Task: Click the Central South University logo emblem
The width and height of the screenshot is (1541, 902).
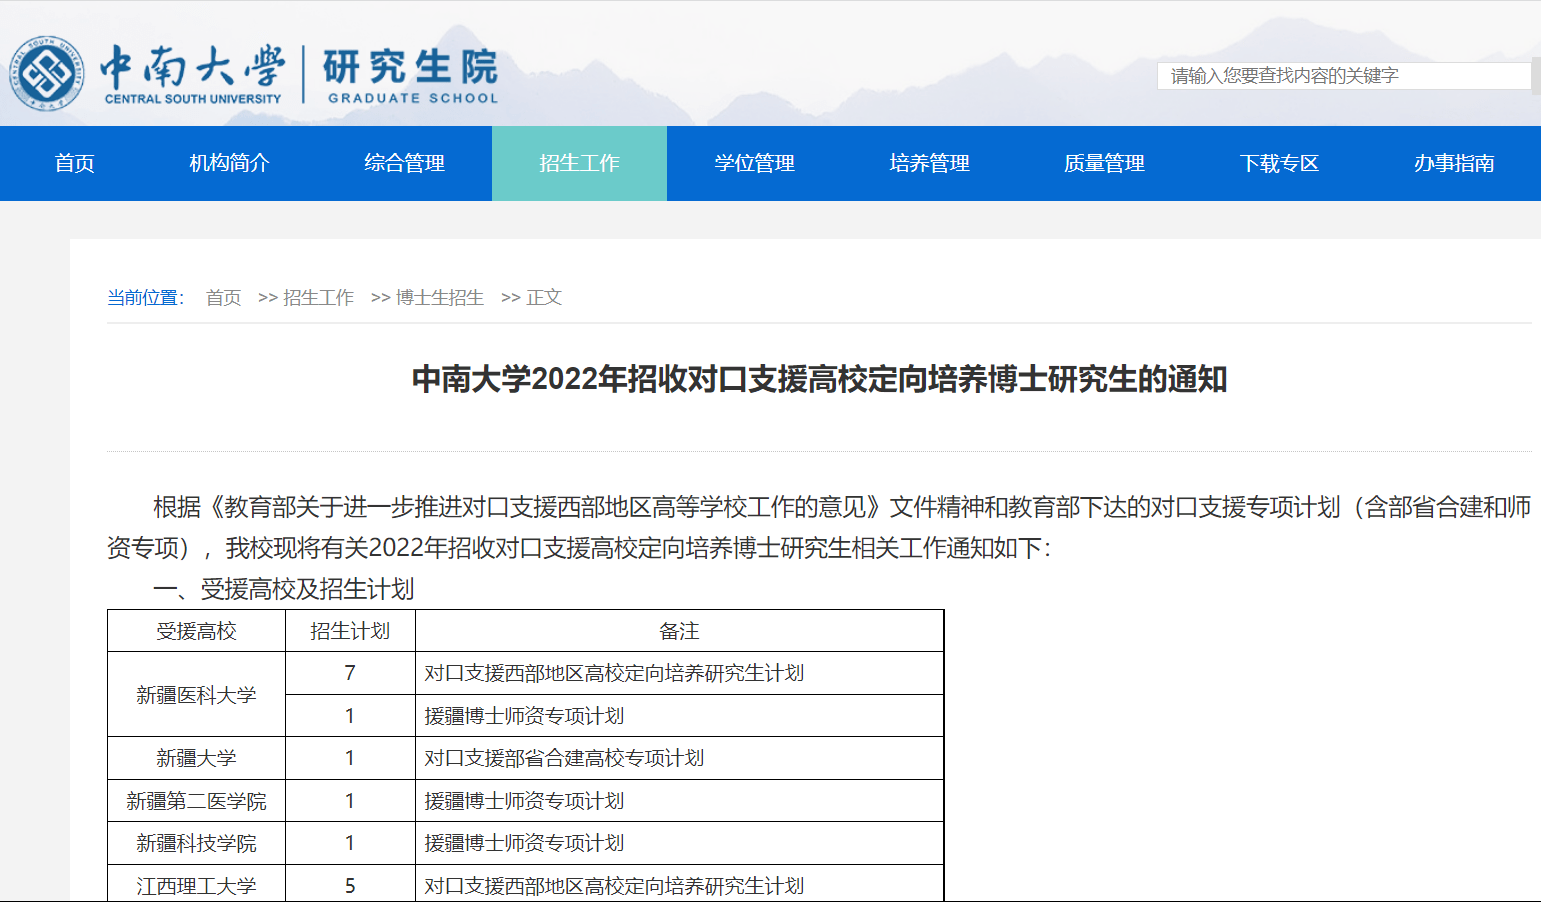Action: coord(47,74)
